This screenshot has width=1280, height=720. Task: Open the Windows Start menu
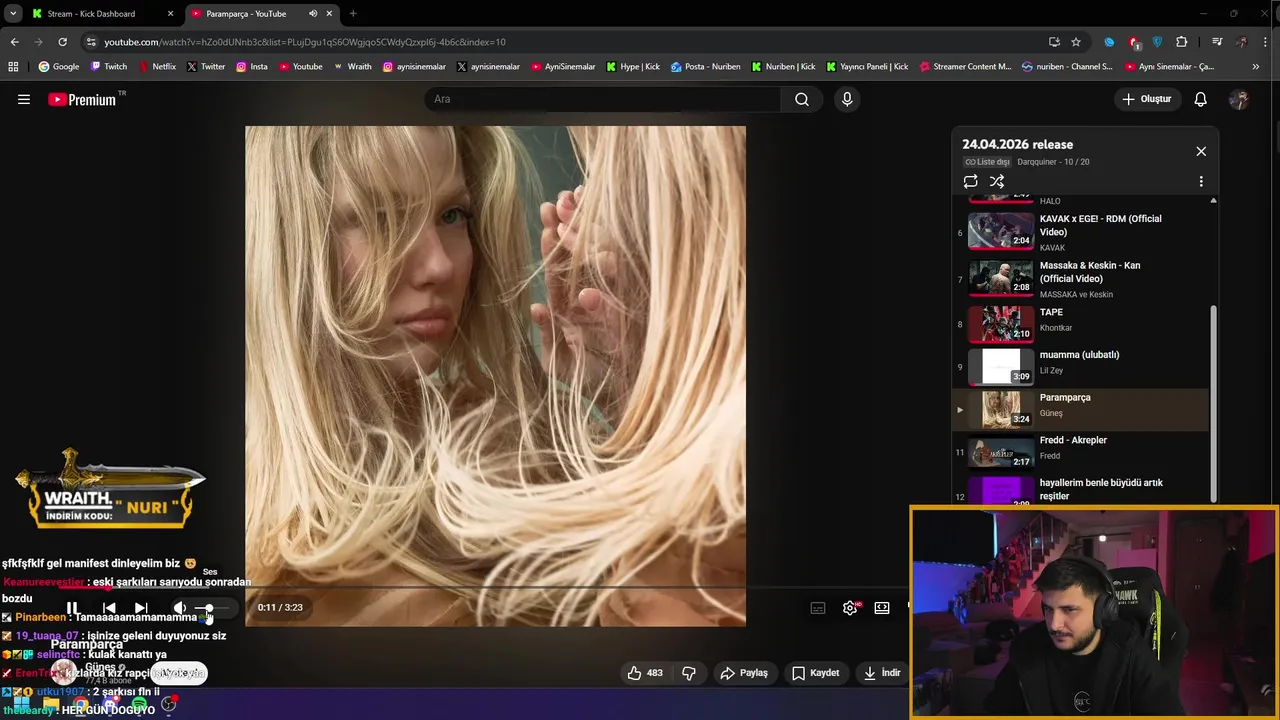tap(20, 706)
